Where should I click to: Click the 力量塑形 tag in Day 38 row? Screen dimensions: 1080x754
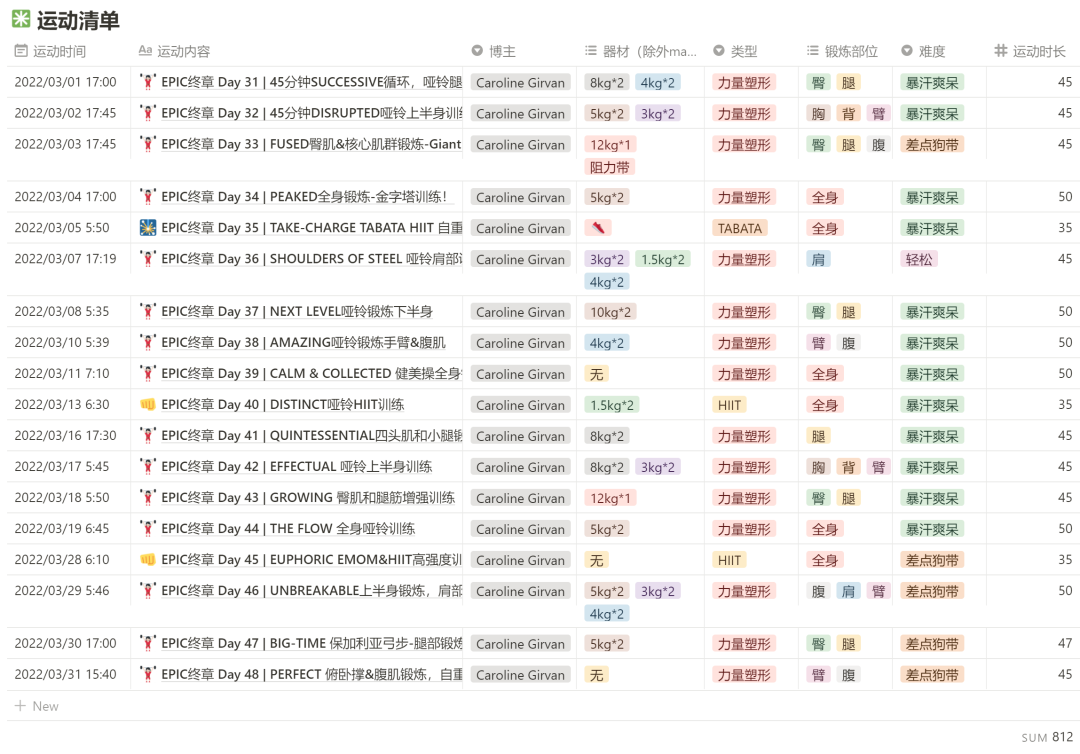[744, 343]
